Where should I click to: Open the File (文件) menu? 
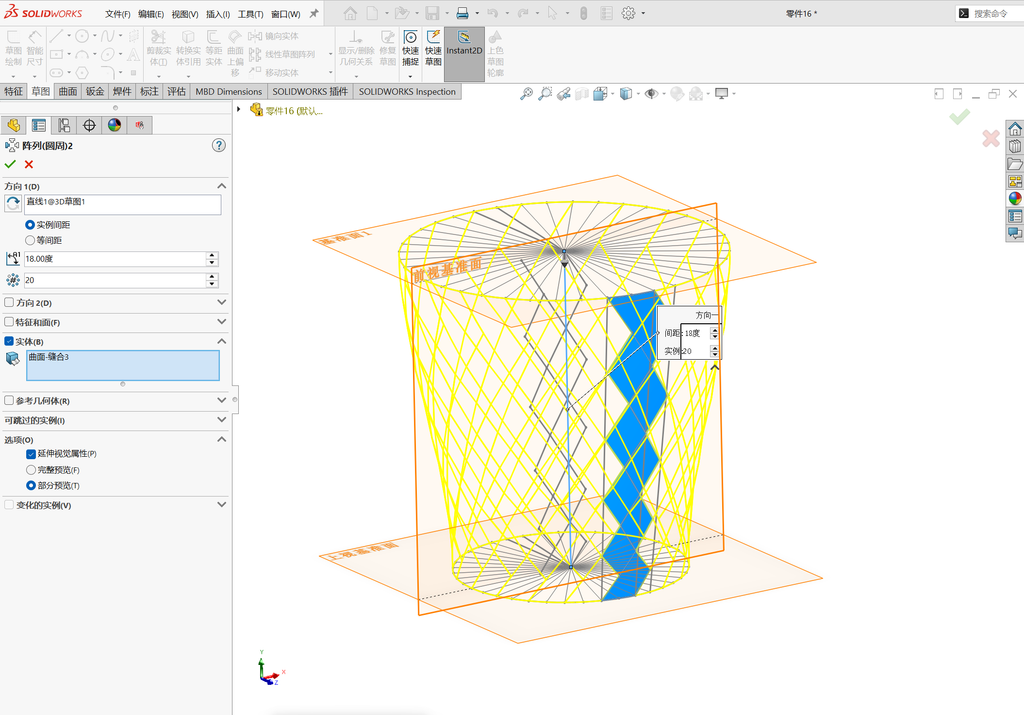tap(118, 14)
